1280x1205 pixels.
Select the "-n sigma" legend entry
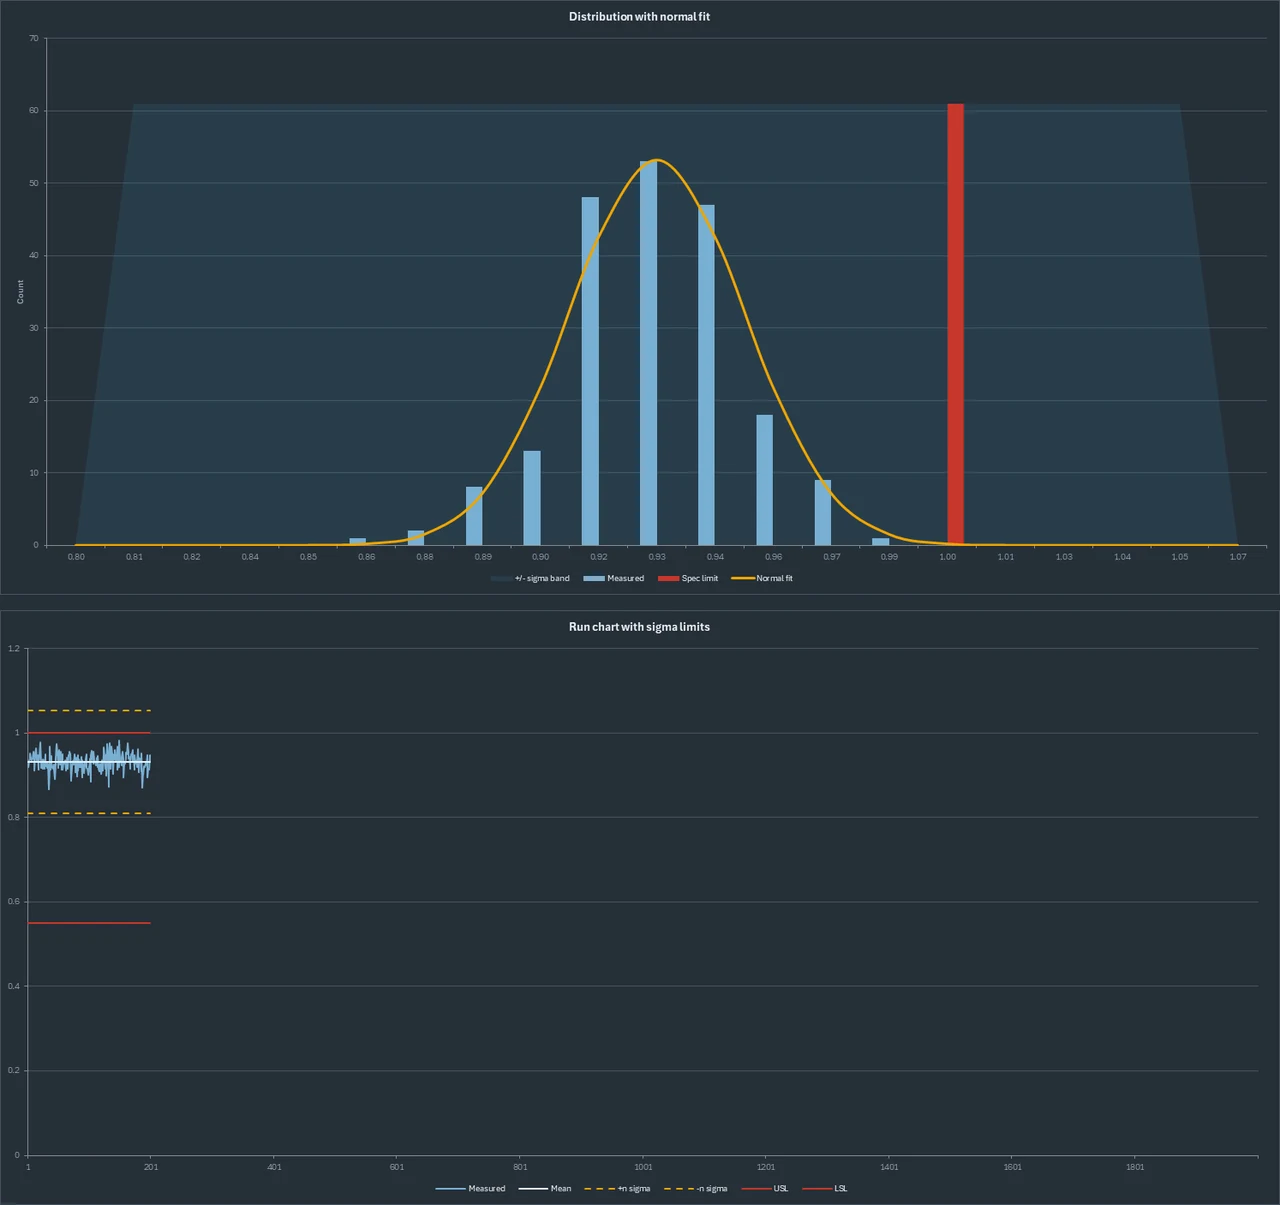(x=696, y=1189)
